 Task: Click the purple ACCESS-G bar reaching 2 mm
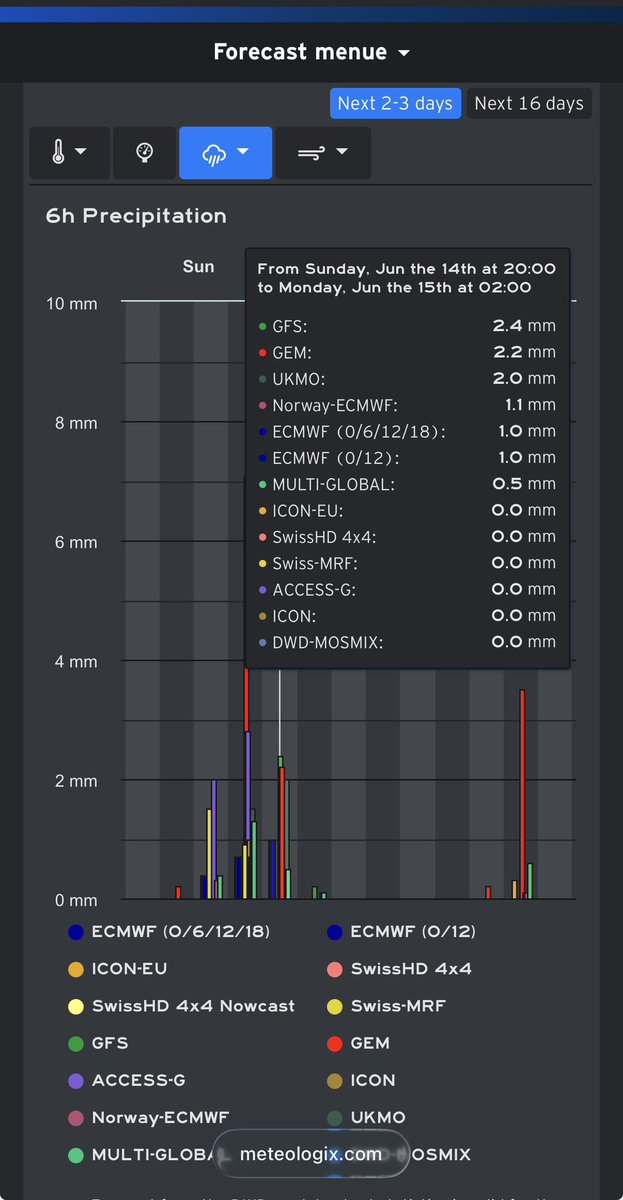click(x=213, y=839)
